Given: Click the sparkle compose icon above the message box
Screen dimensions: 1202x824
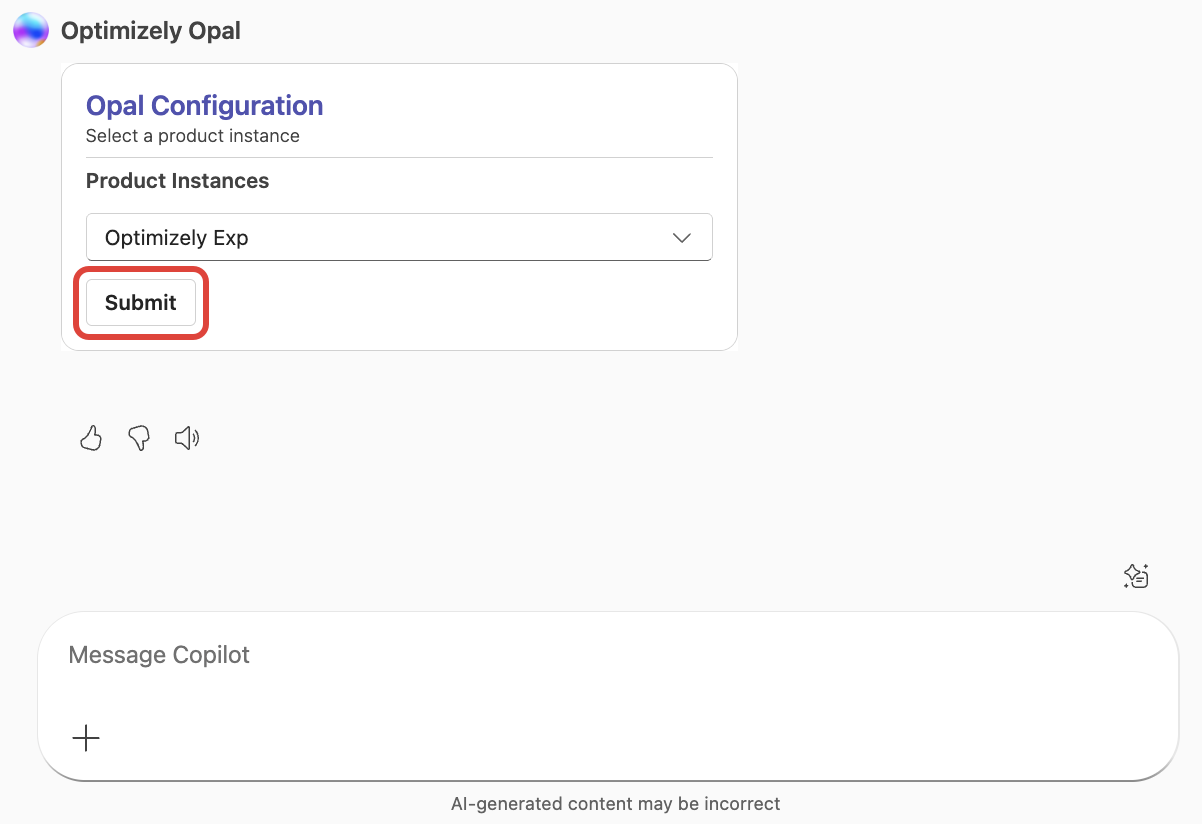Looking at the screenshot, I should click(1135, 576).
